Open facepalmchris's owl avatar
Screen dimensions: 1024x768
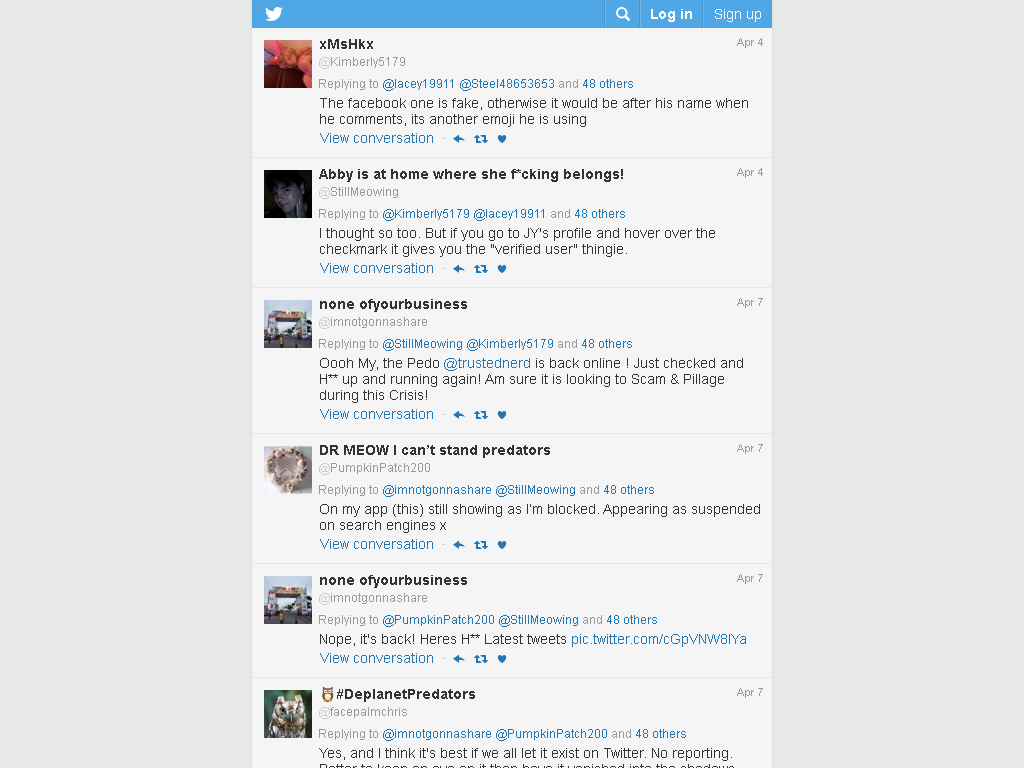tap(288, 714)
